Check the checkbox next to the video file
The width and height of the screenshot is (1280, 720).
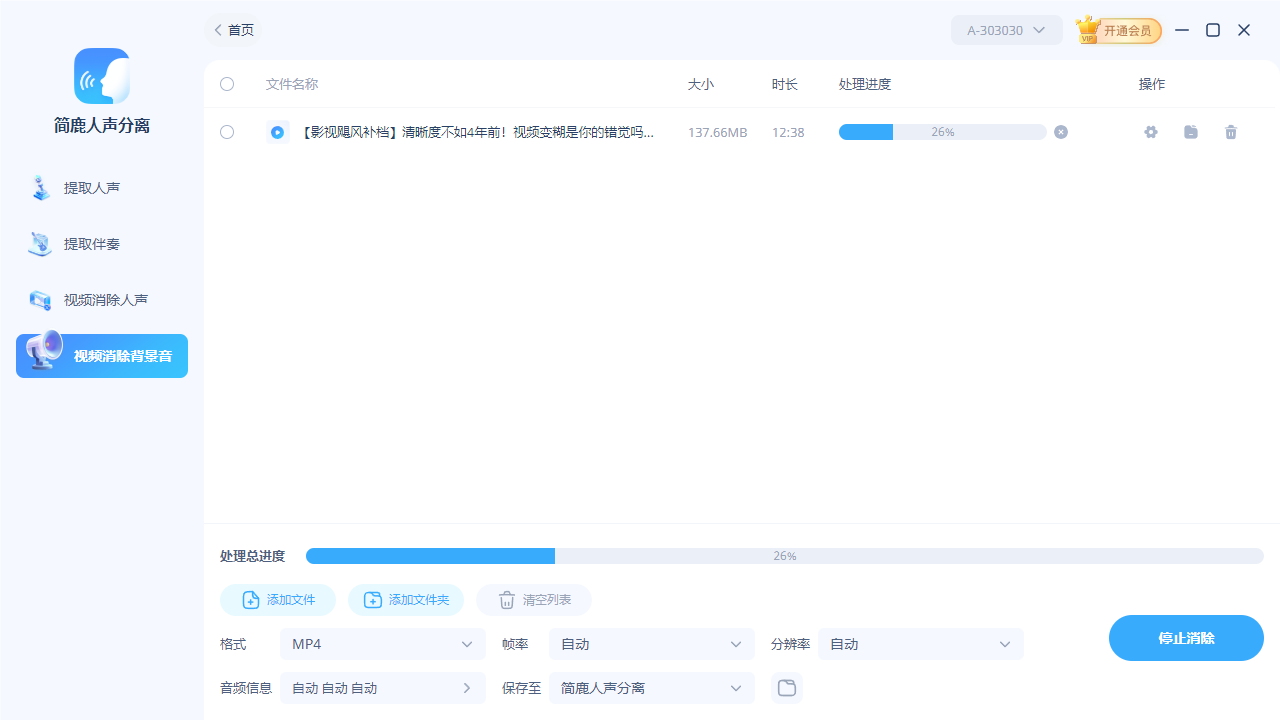227,132
